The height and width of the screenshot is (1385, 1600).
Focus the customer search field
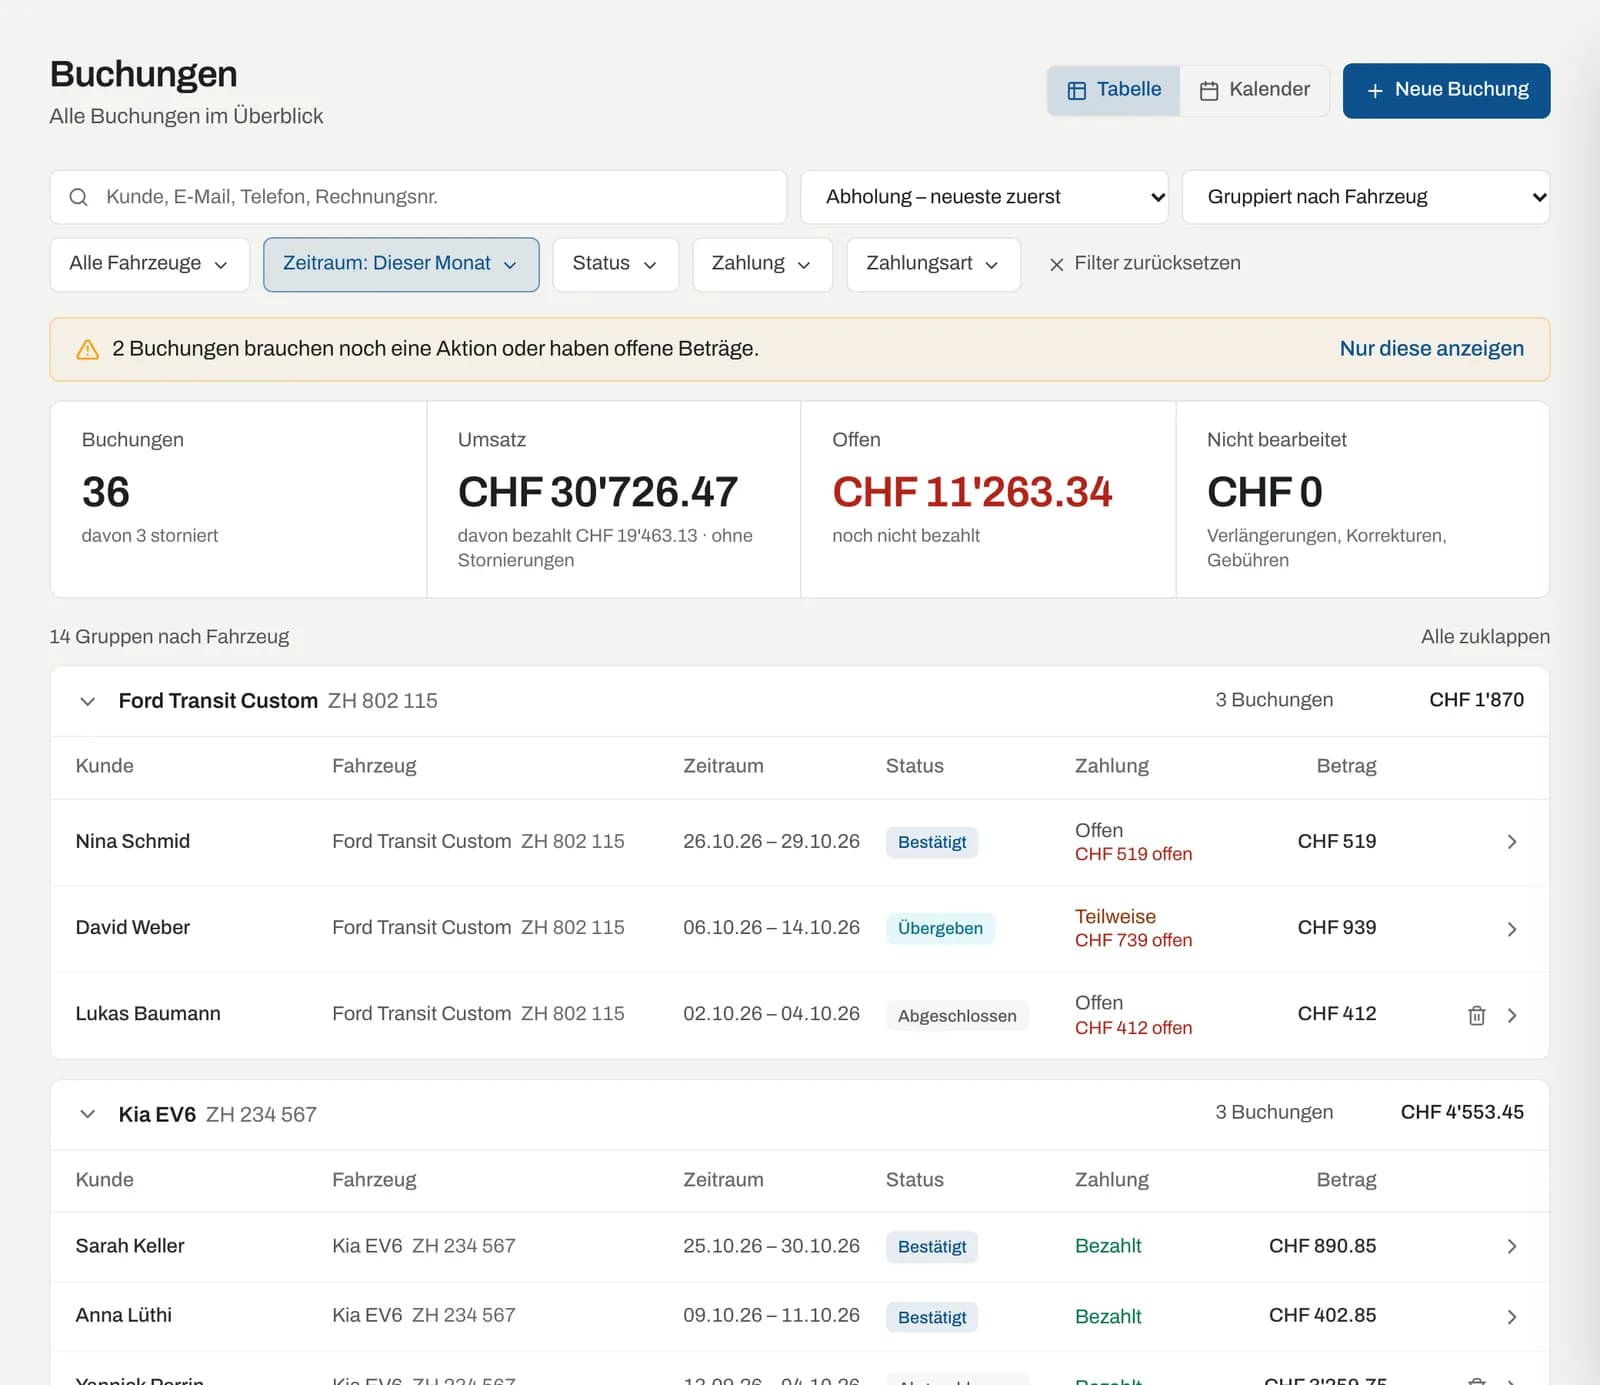tap(418, 197)
